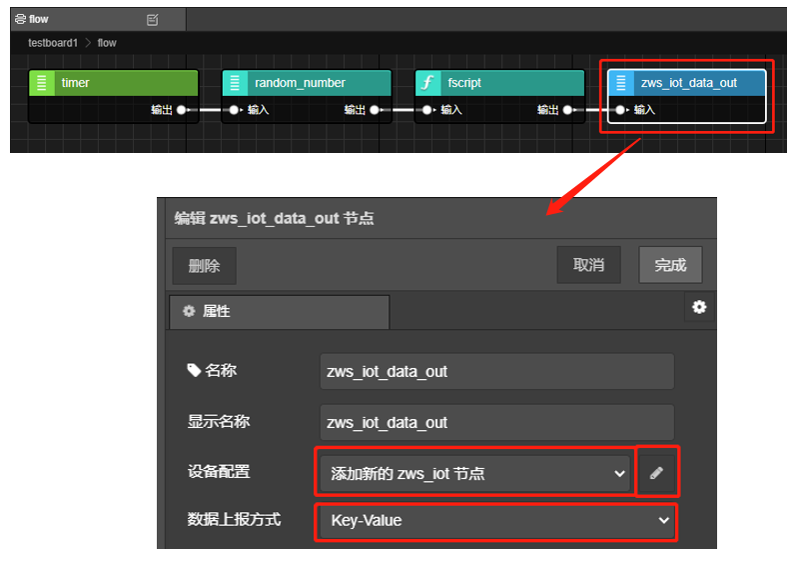
Task: Click the 编辑 zws_iot_data_out 节点 heading
Action: pos(274,219)
